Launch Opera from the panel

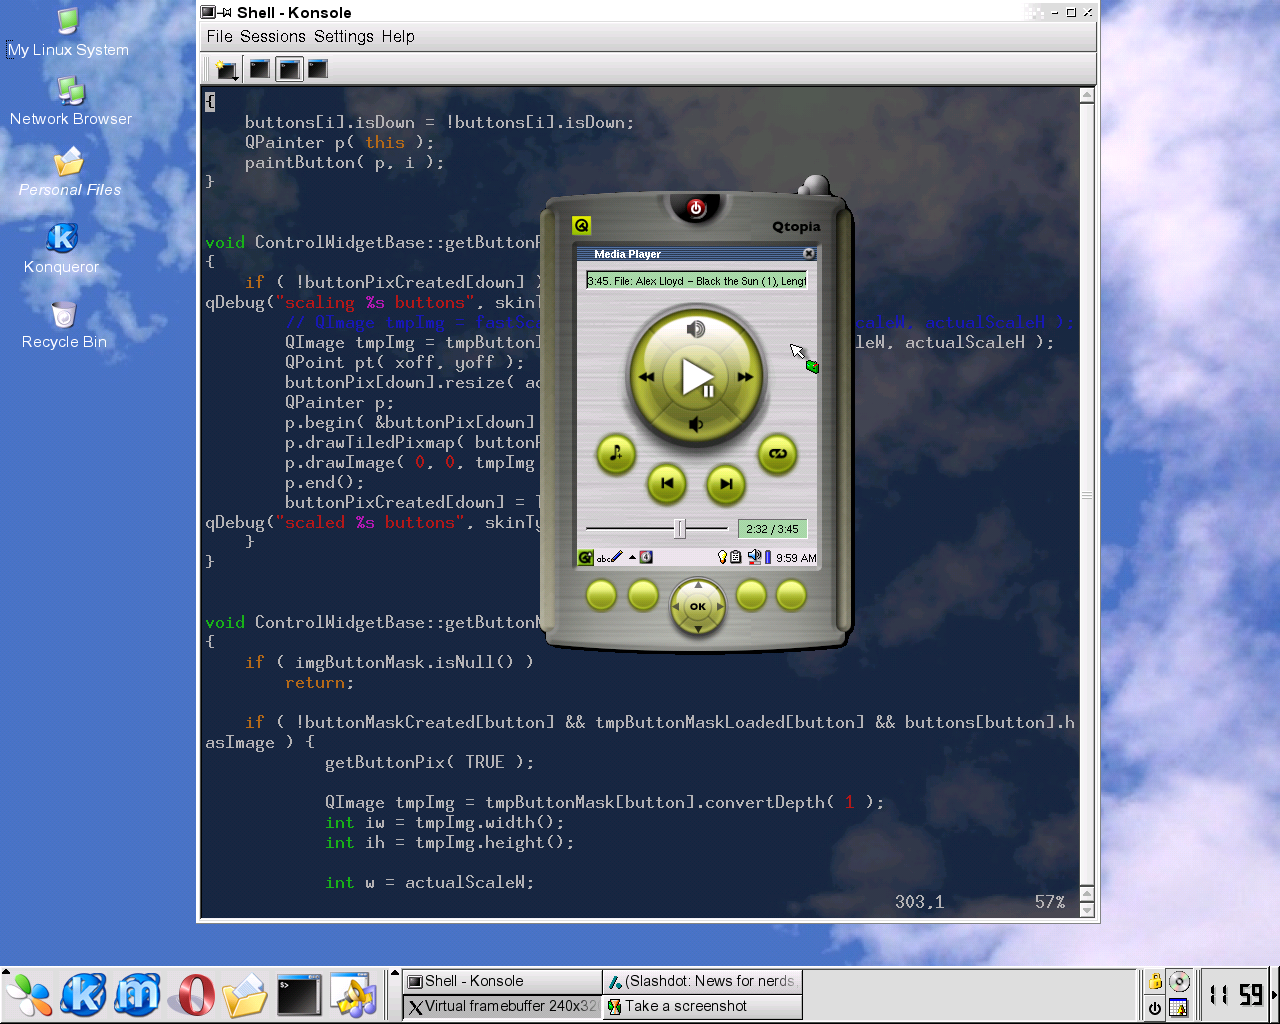191,995
